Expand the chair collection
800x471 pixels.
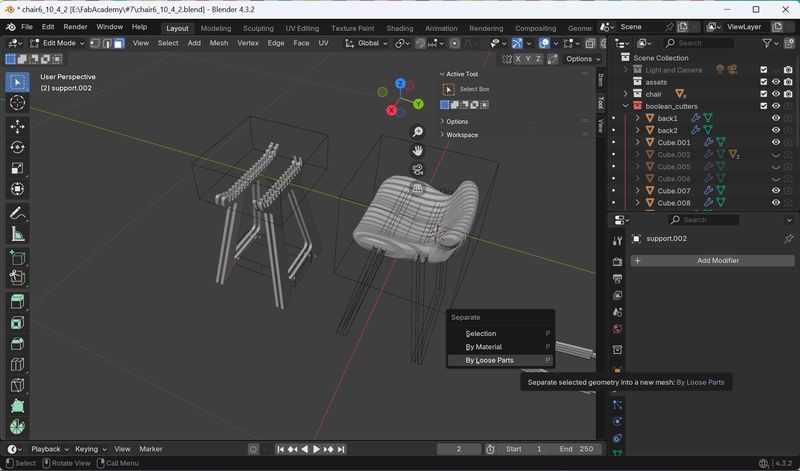[626, 94]
